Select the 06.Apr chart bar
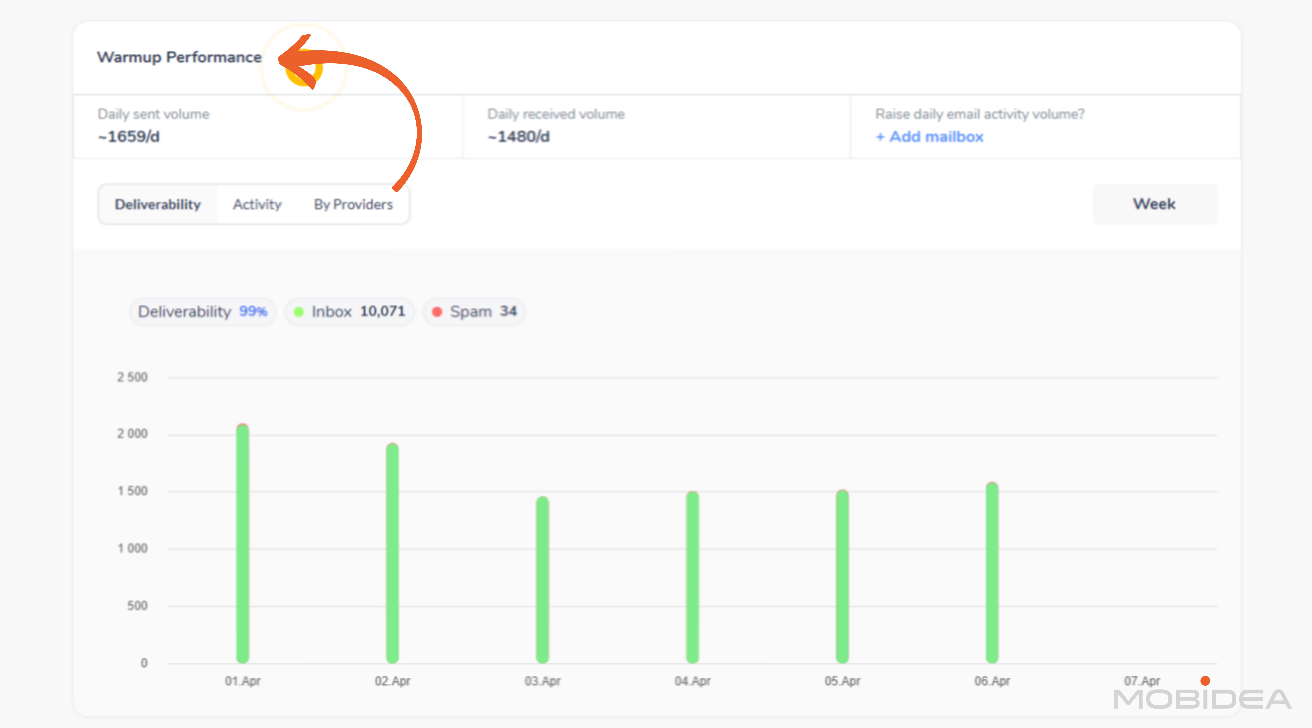The image size is (1312, 728). [992, 573]
